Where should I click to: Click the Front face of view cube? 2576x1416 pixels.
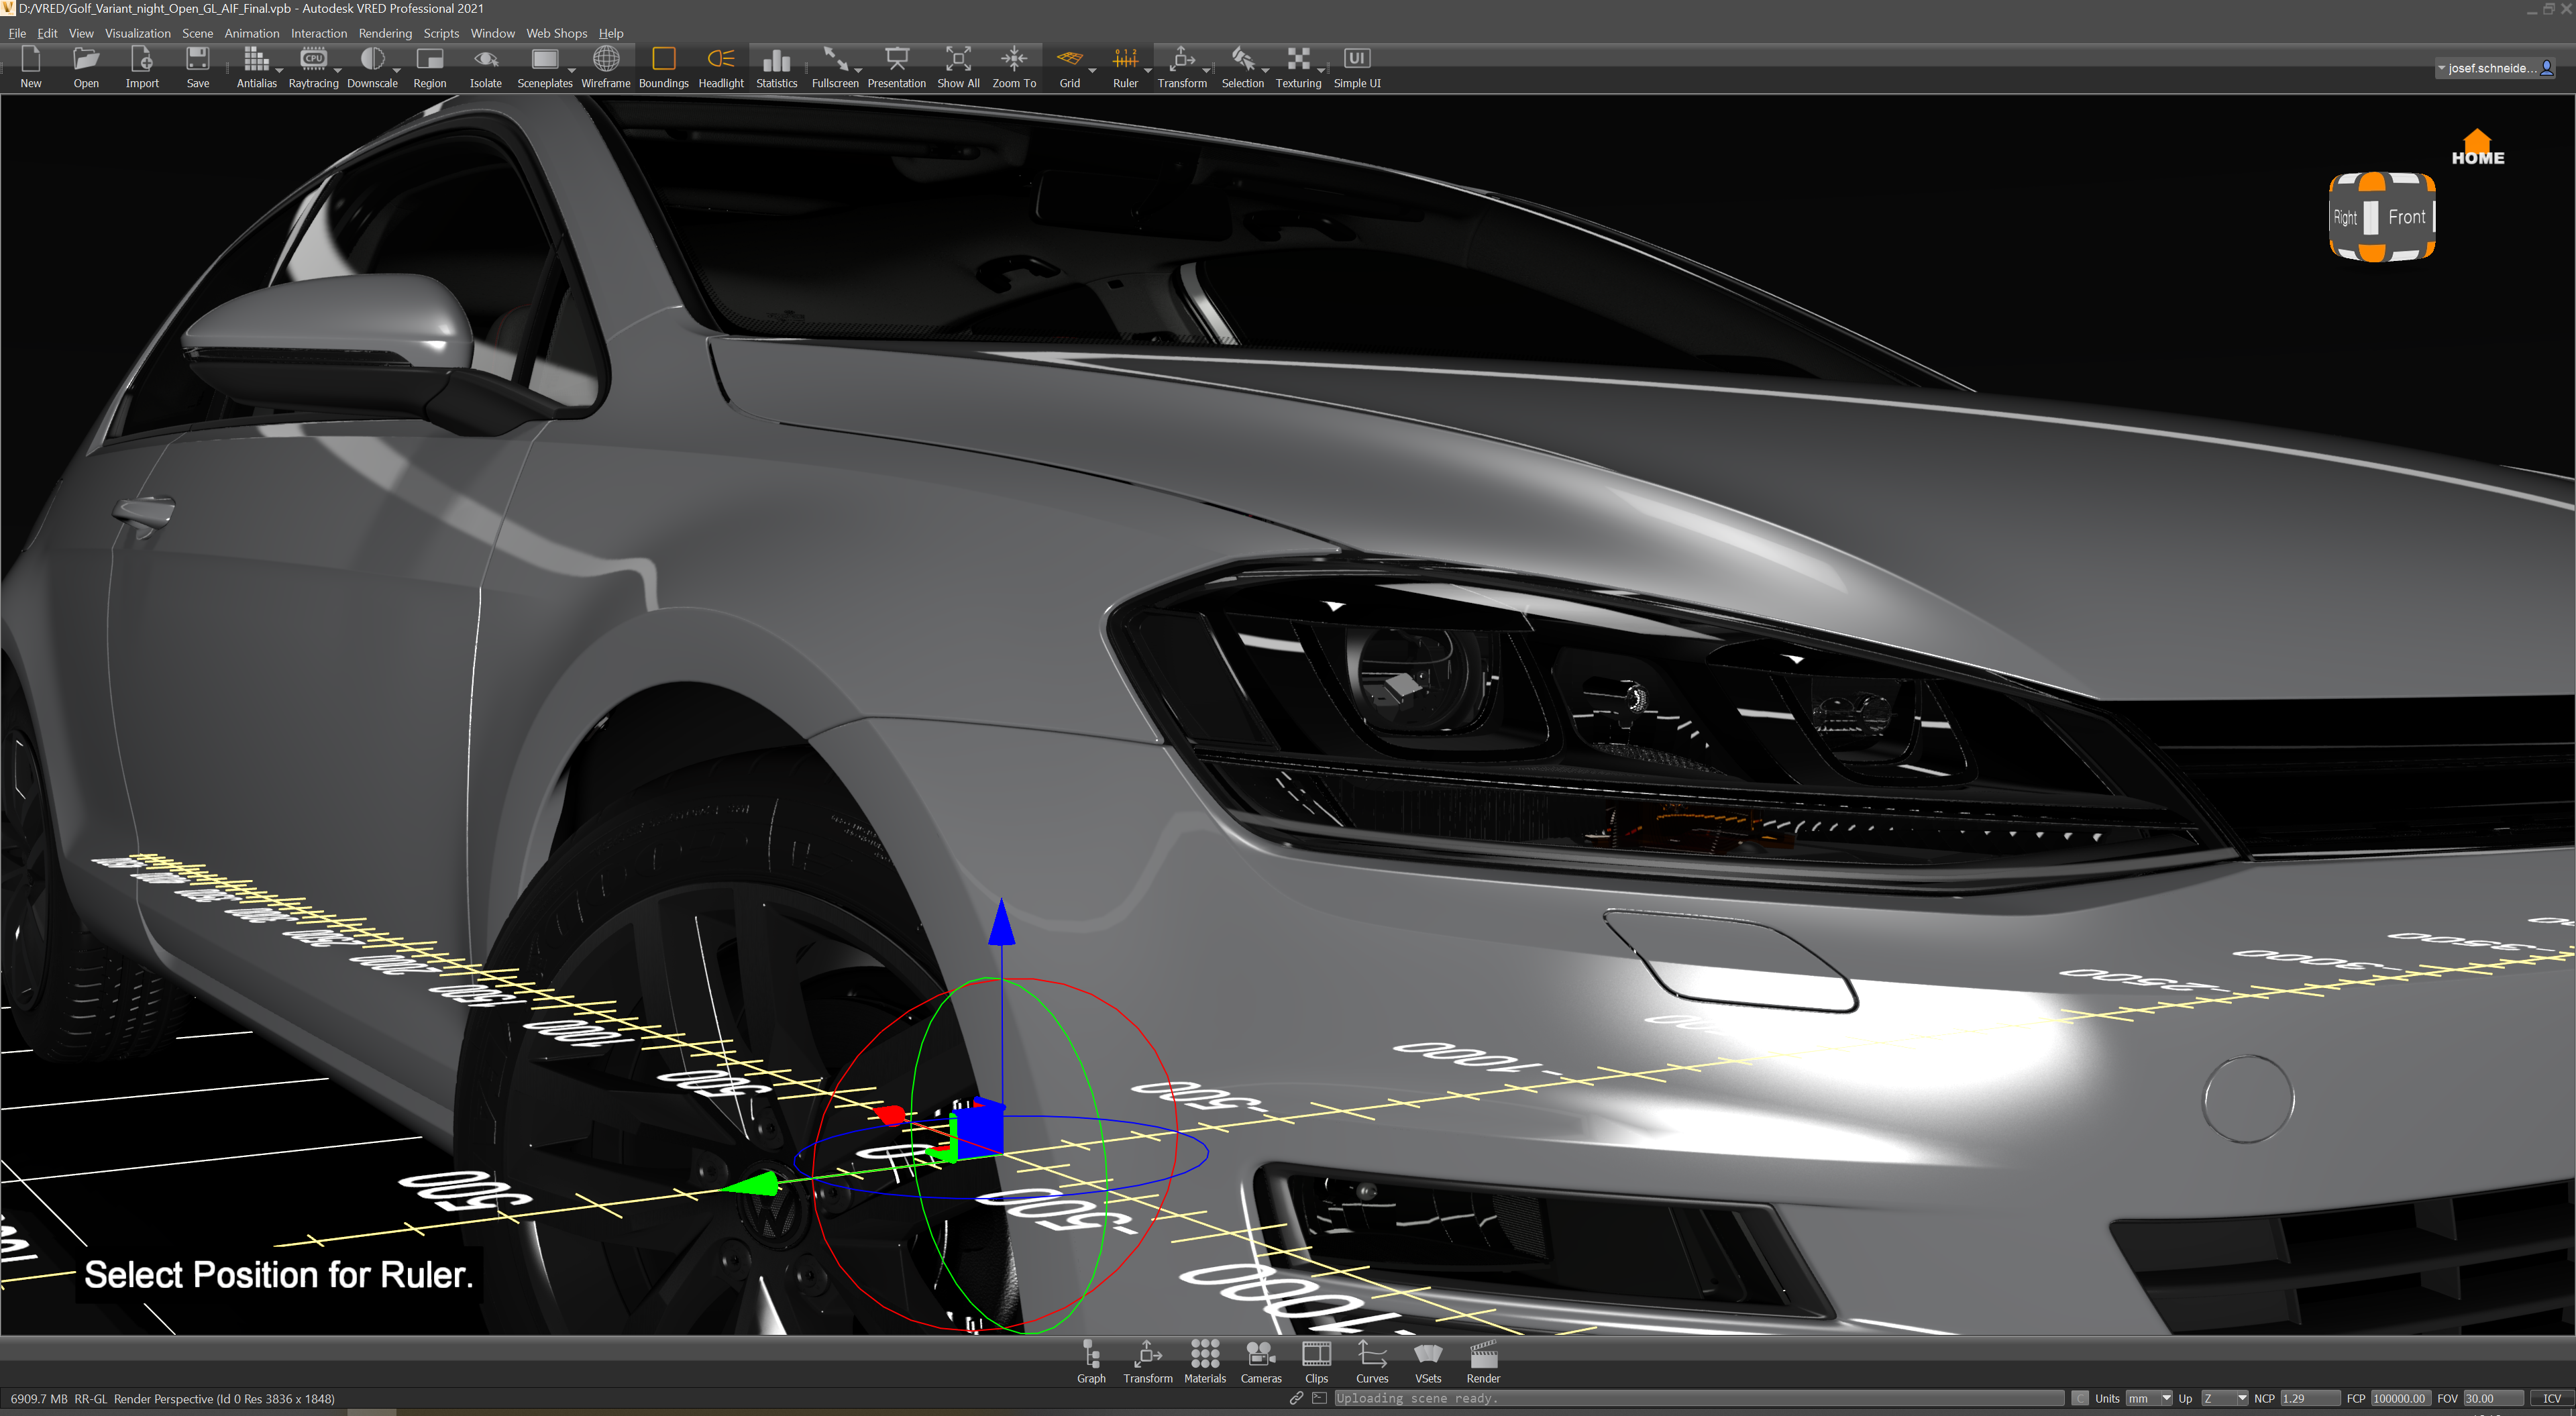[x=2406, y=217]
